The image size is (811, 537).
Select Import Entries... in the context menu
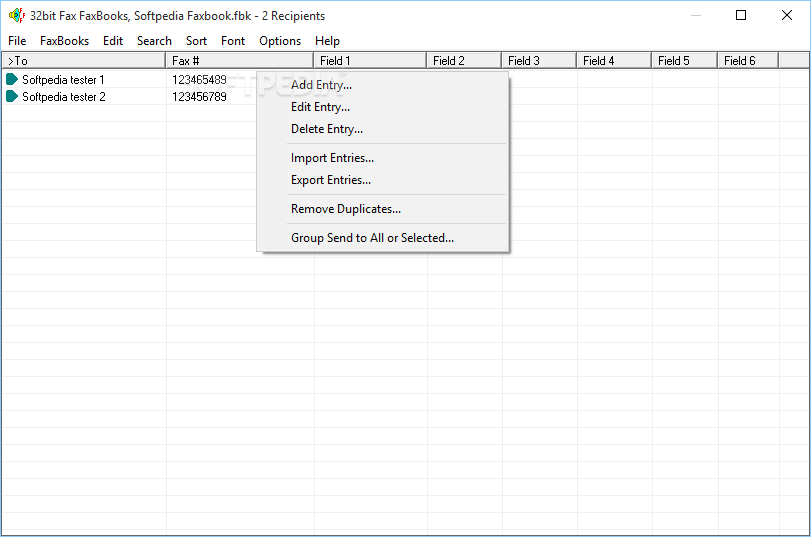point(383,158)
